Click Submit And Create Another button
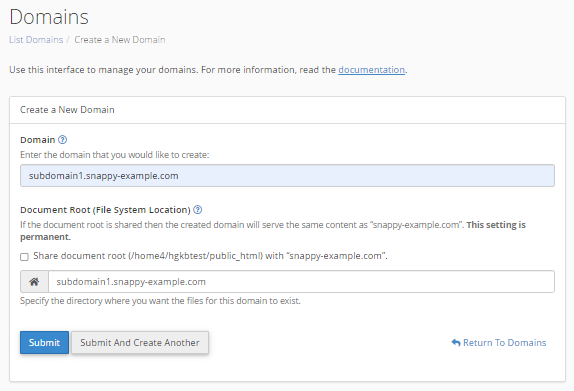The image size is (574, 391). click(x=140, y=343)
